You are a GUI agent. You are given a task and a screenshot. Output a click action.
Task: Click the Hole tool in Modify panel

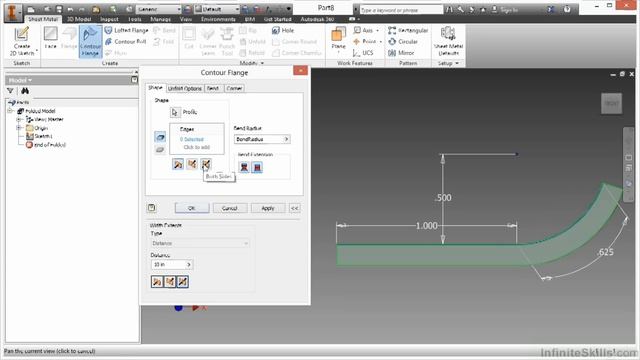[x=283, y=30]
